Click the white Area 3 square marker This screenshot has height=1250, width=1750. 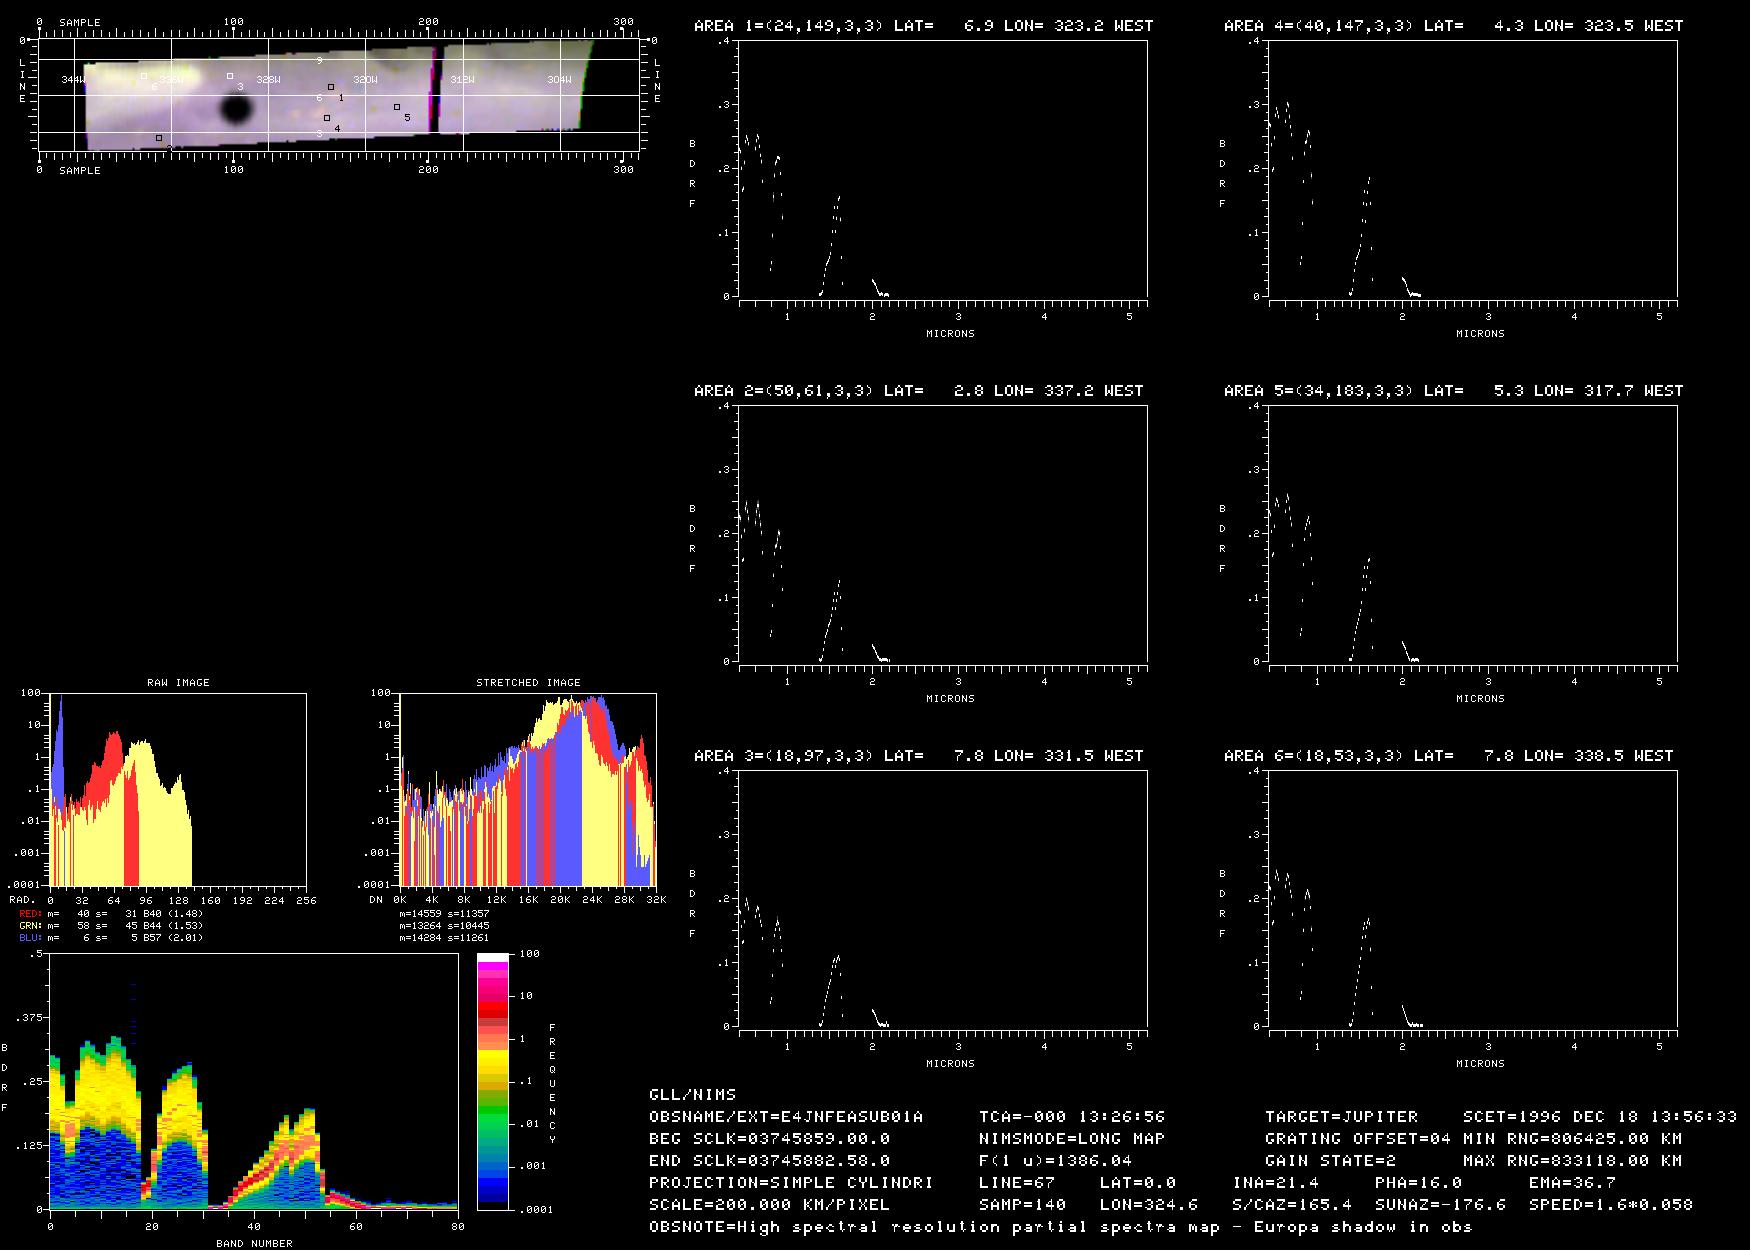click(x=230, y=76)
